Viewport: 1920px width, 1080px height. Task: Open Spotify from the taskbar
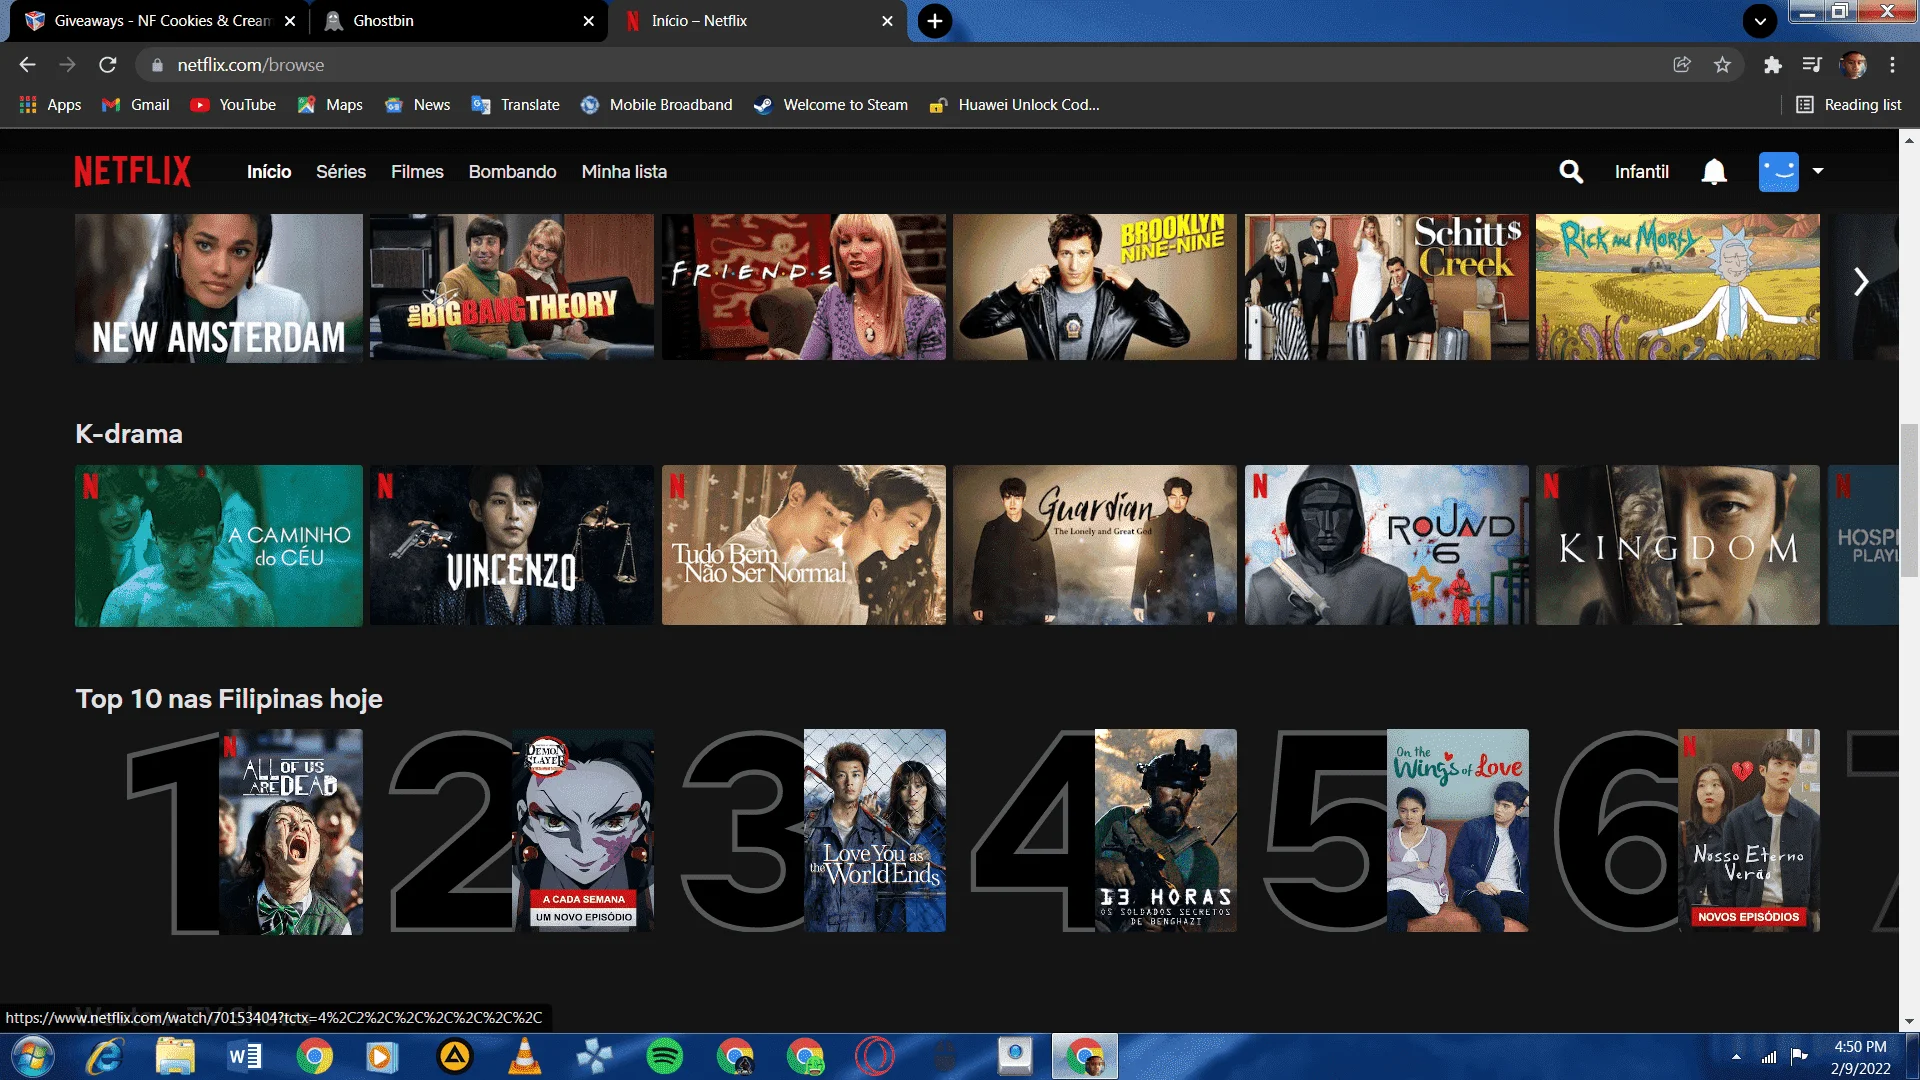click(x=664, y=1056)
